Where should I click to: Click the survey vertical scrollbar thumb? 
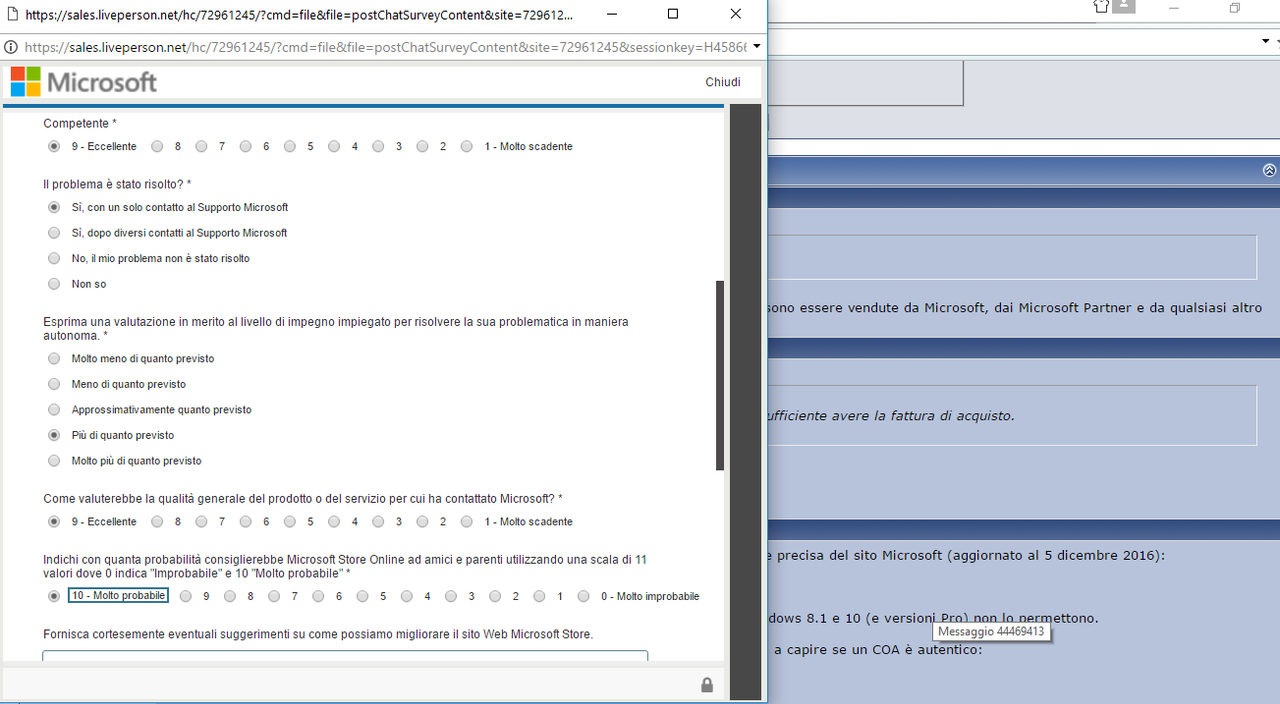pyautogui.click(x=720, y=375)
